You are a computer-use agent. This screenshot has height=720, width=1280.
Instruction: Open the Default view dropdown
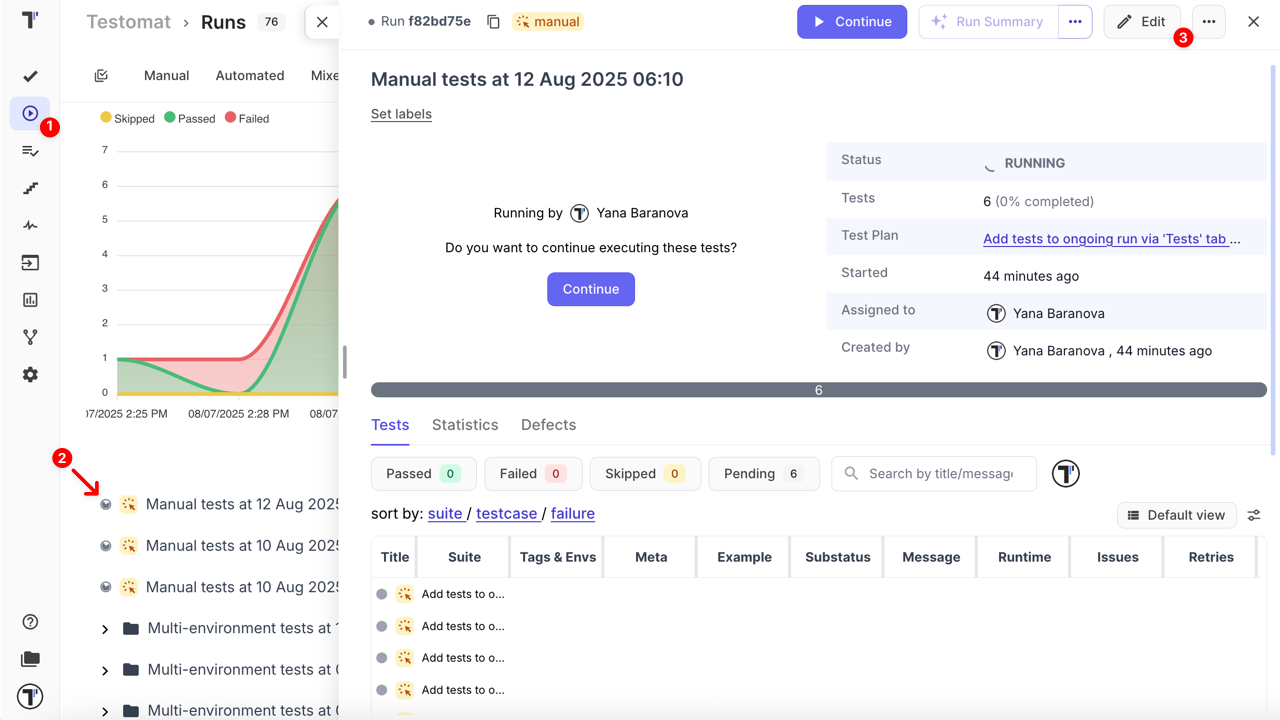click(x=1176, y=515)
